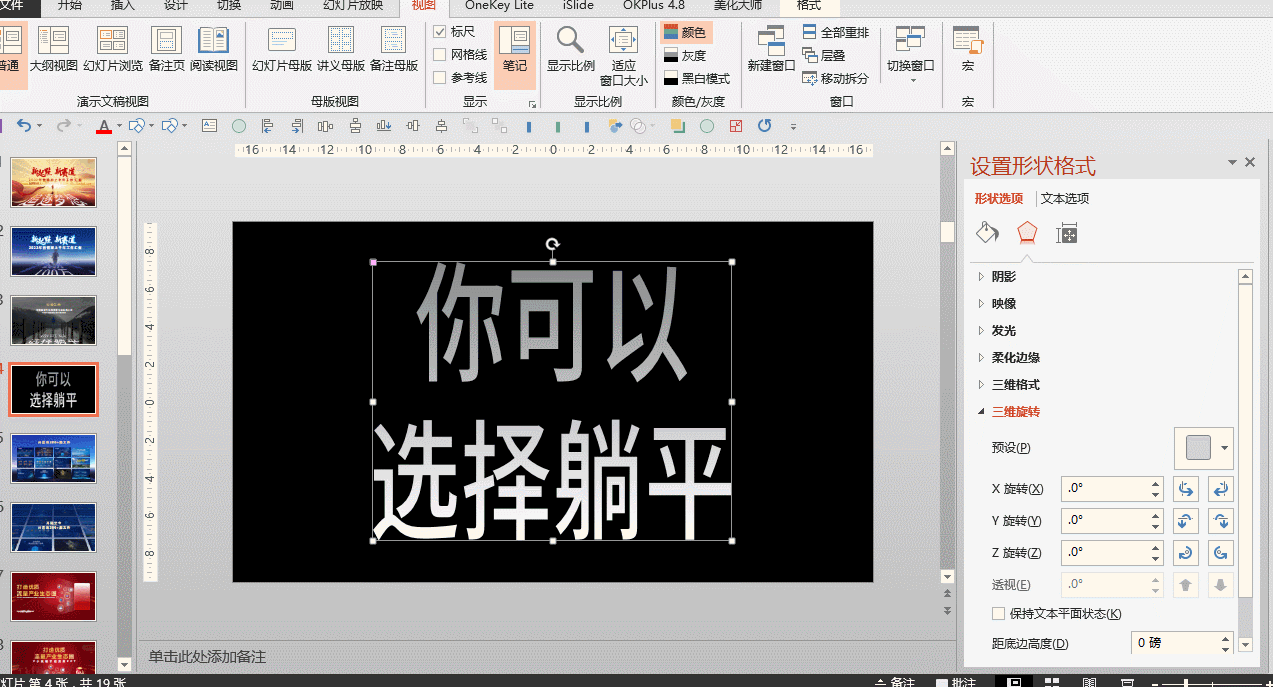
Task: Open Outline View (大纲视图)
Action: pyautogui.click(x=53, y=49)
